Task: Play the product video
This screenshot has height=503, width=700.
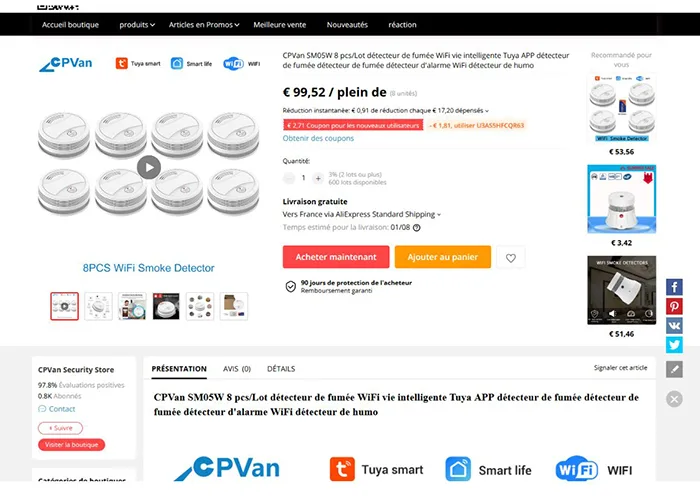Action: click(149, 167)
